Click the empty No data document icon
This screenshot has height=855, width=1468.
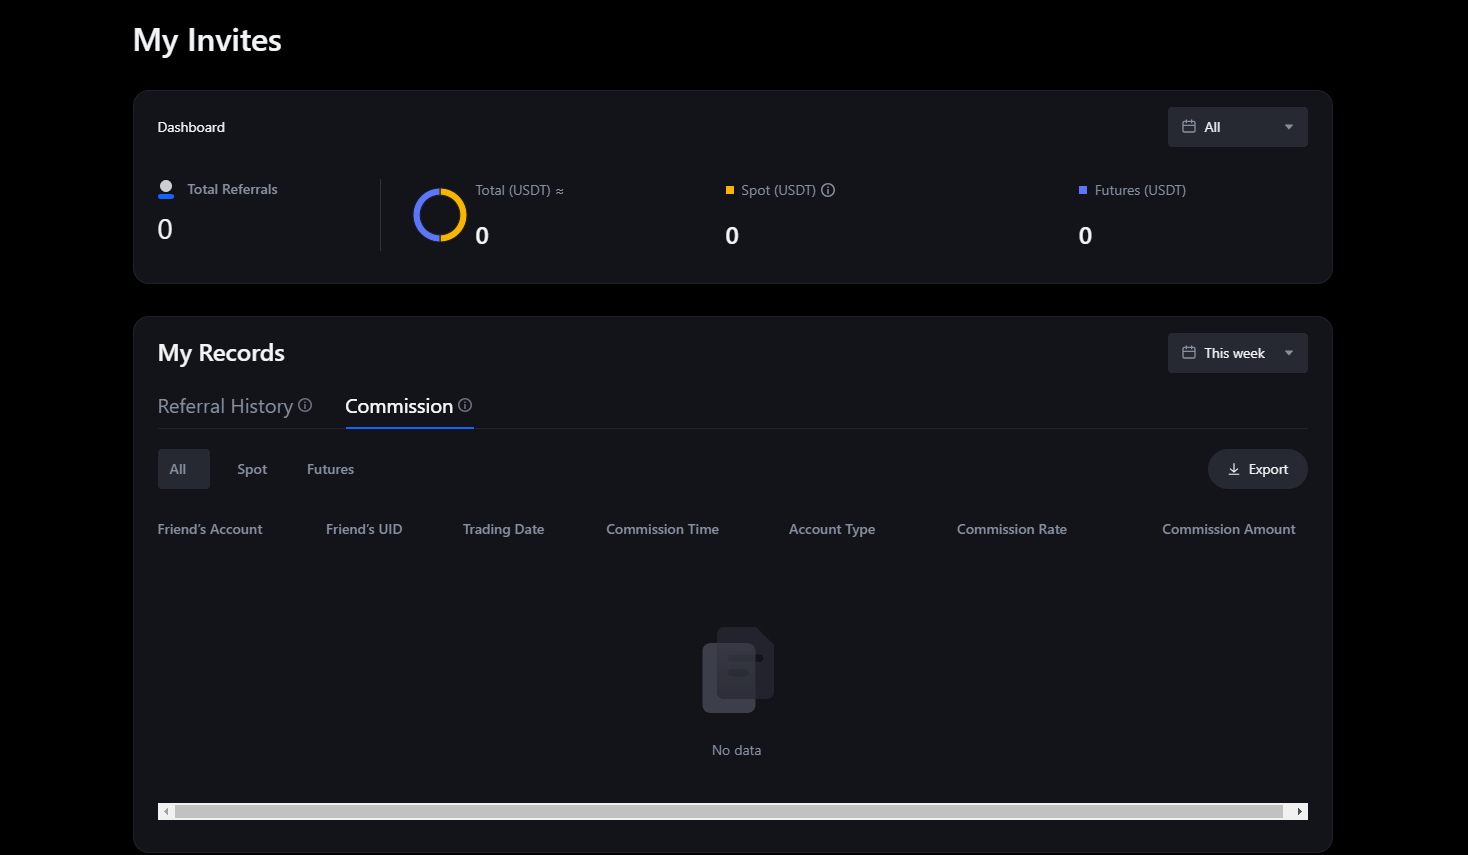click(x=737, y=670)
